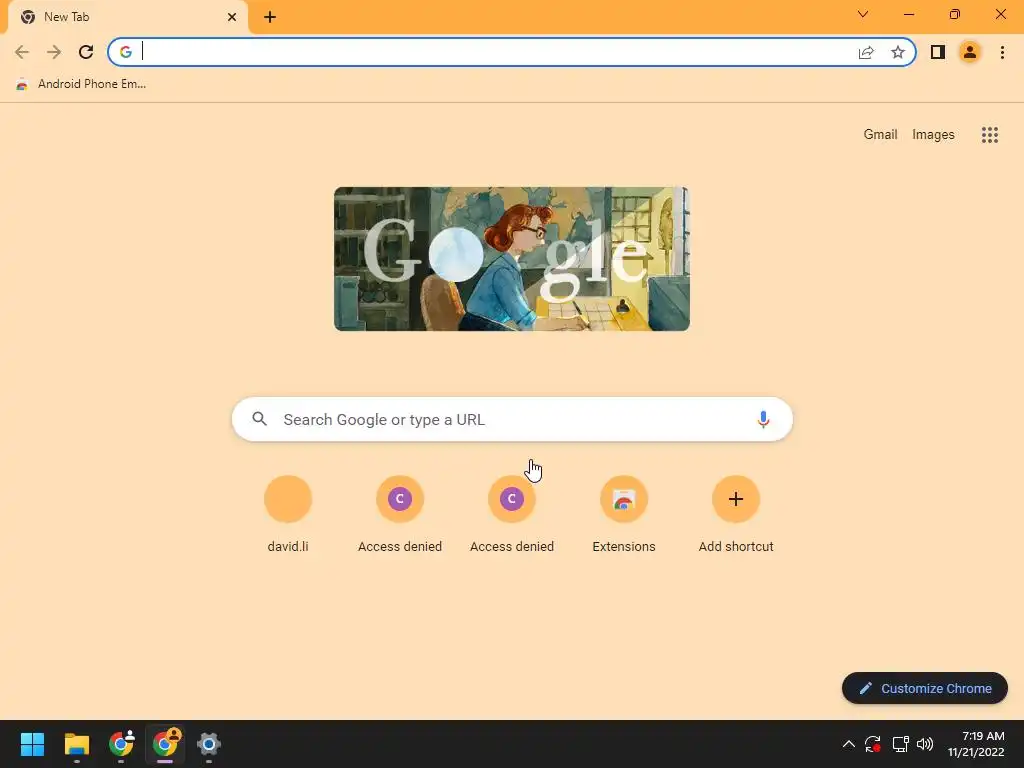Image resolution: width=1024 pixels, height=768 pixels.
Task: Open Windows Start menu
Action: tap(32, 744)
